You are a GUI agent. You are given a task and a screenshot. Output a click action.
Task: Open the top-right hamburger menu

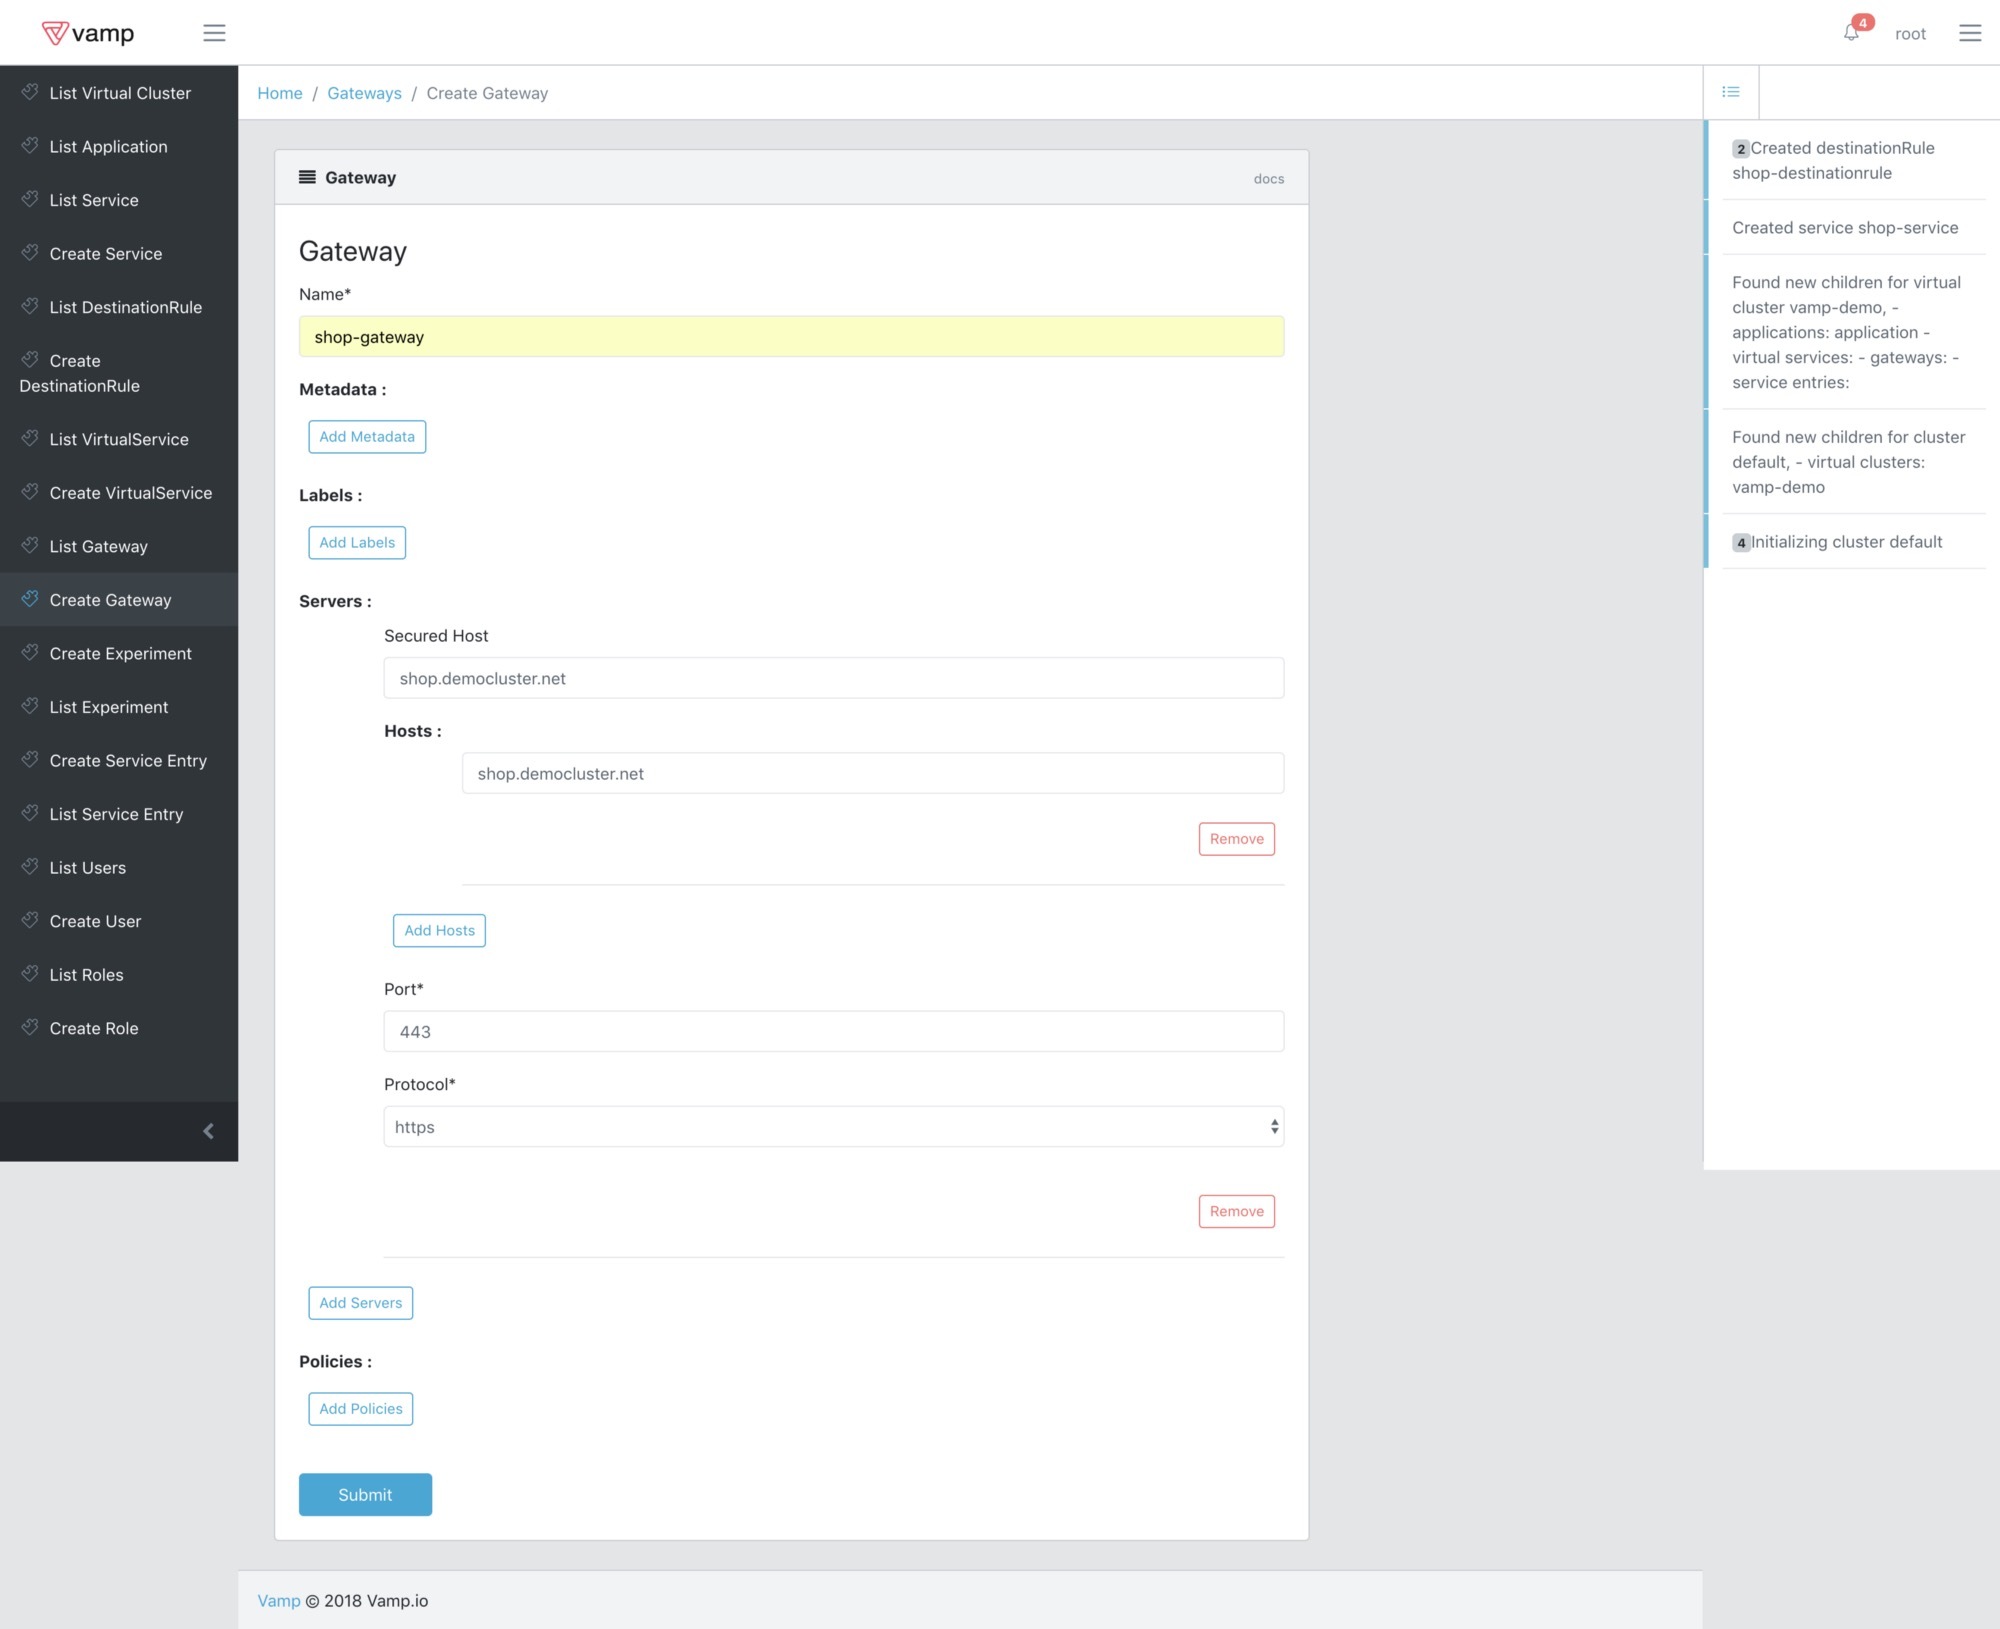pos(1969,33)
